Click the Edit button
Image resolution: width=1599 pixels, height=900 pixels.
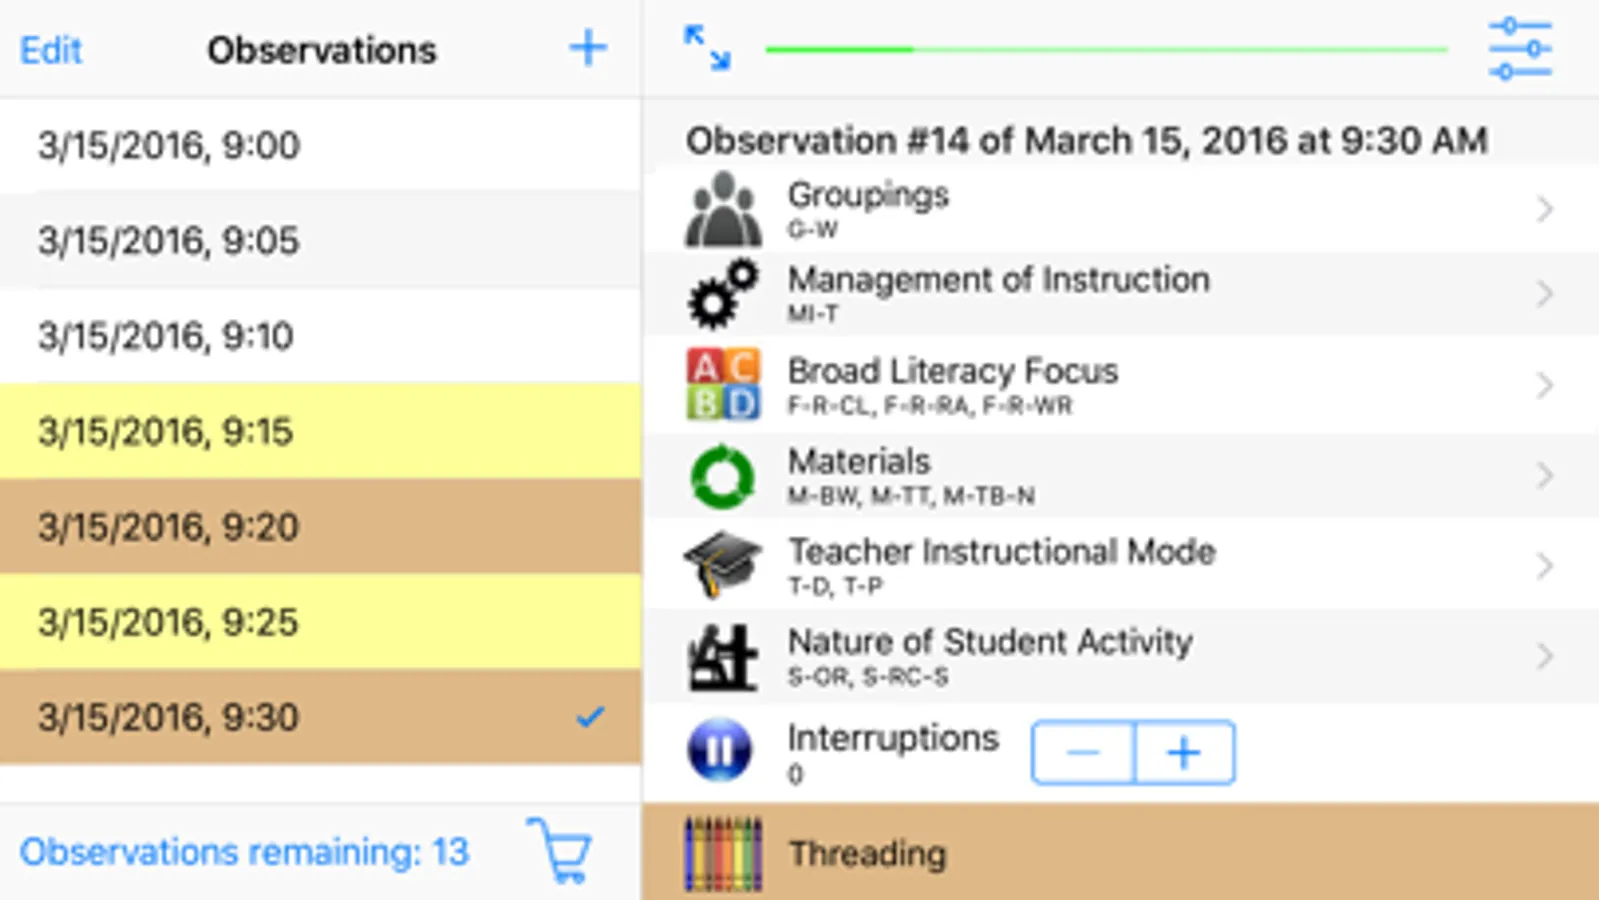(51, 50)
